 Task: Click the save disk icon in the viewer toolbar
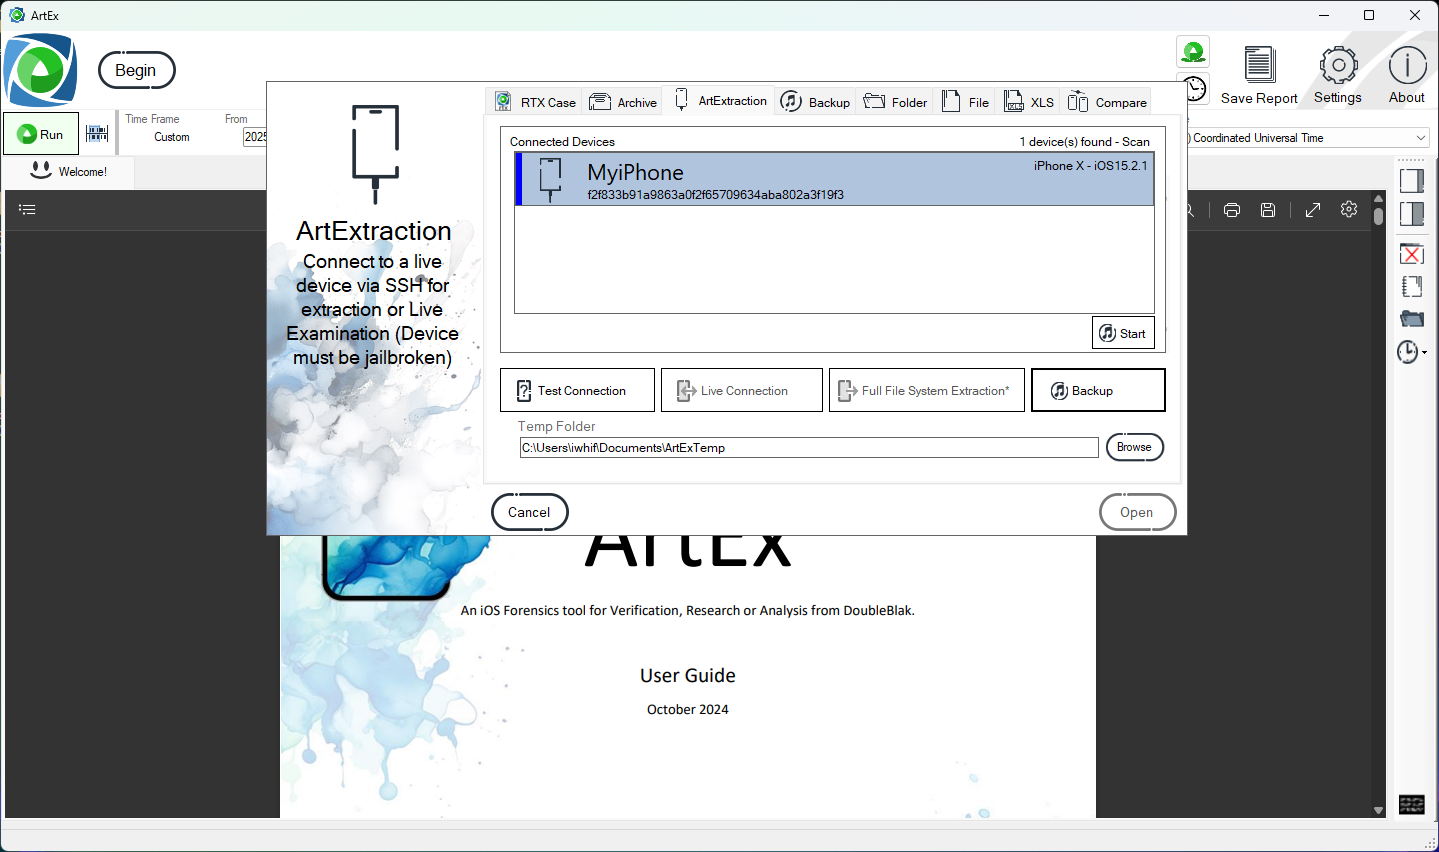click(x=1268, y=210)
